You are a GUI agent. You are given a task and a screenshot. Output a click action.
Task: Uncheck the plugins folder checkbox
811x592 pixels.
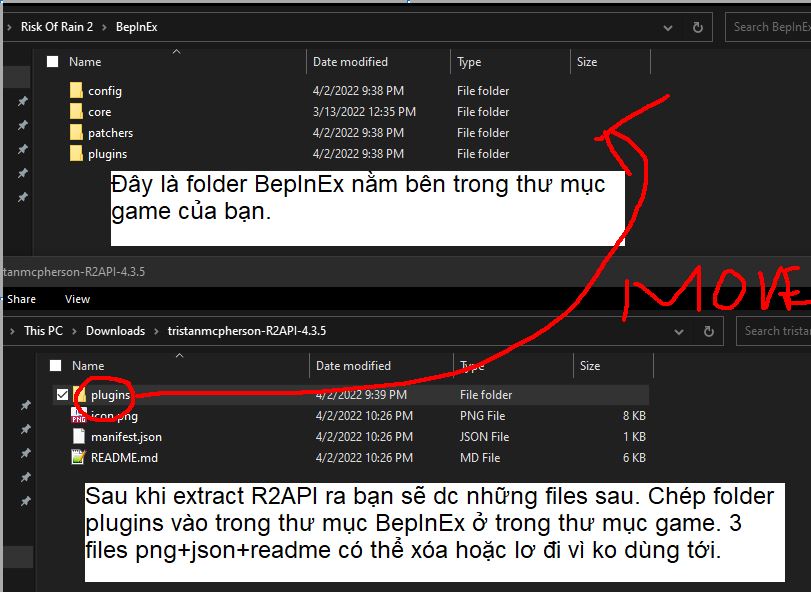click(x=61, y=394)
